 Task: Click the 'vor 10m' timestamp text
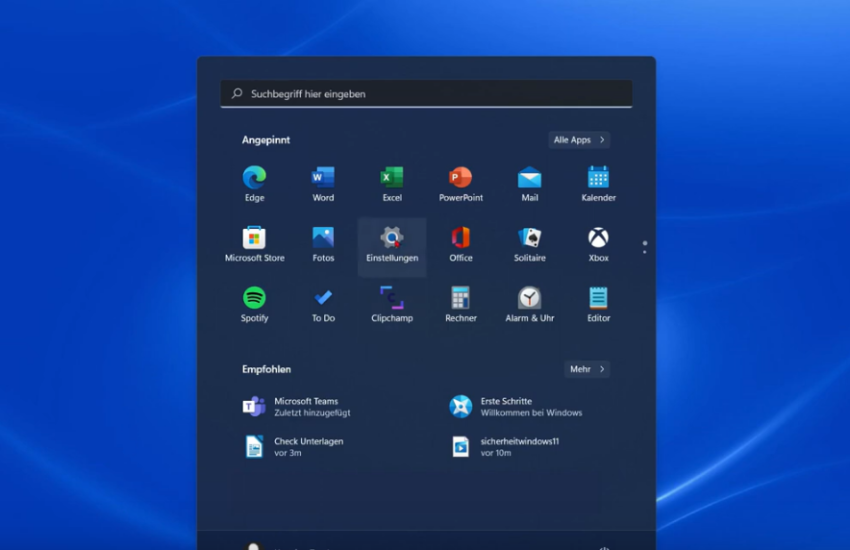pos(495,453)
